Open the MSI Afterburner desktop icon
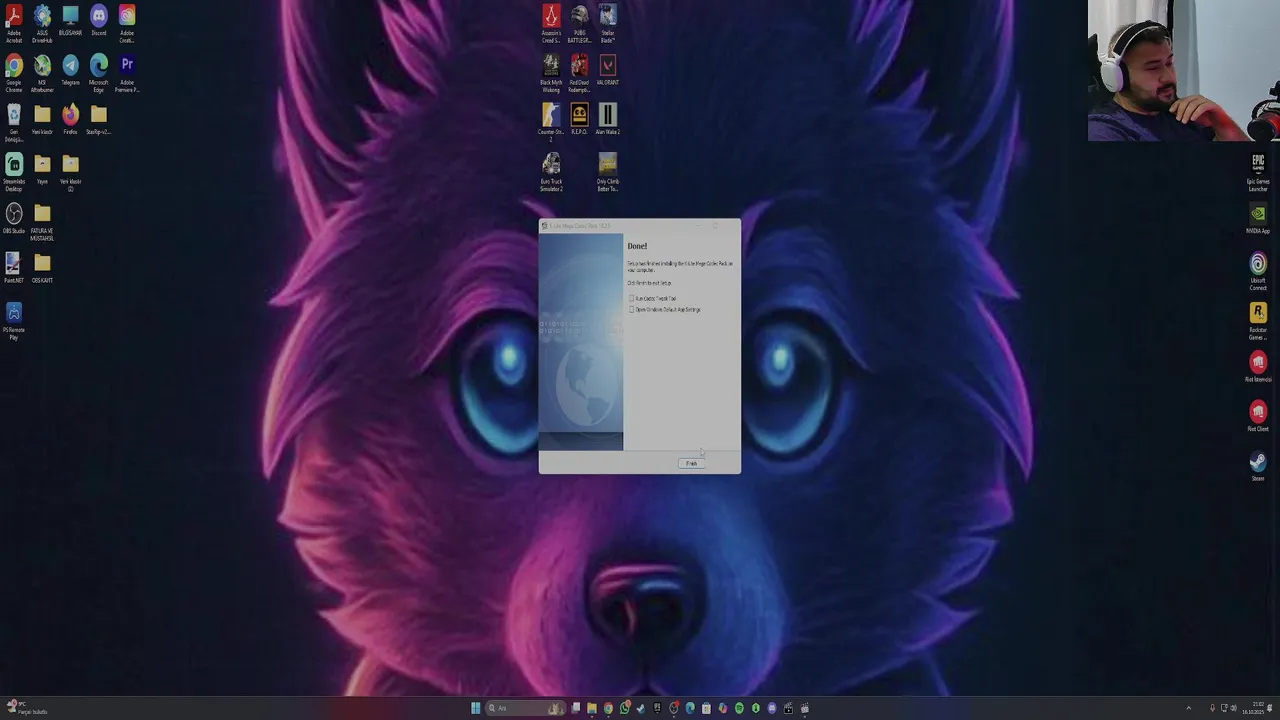 pos(42,73)
